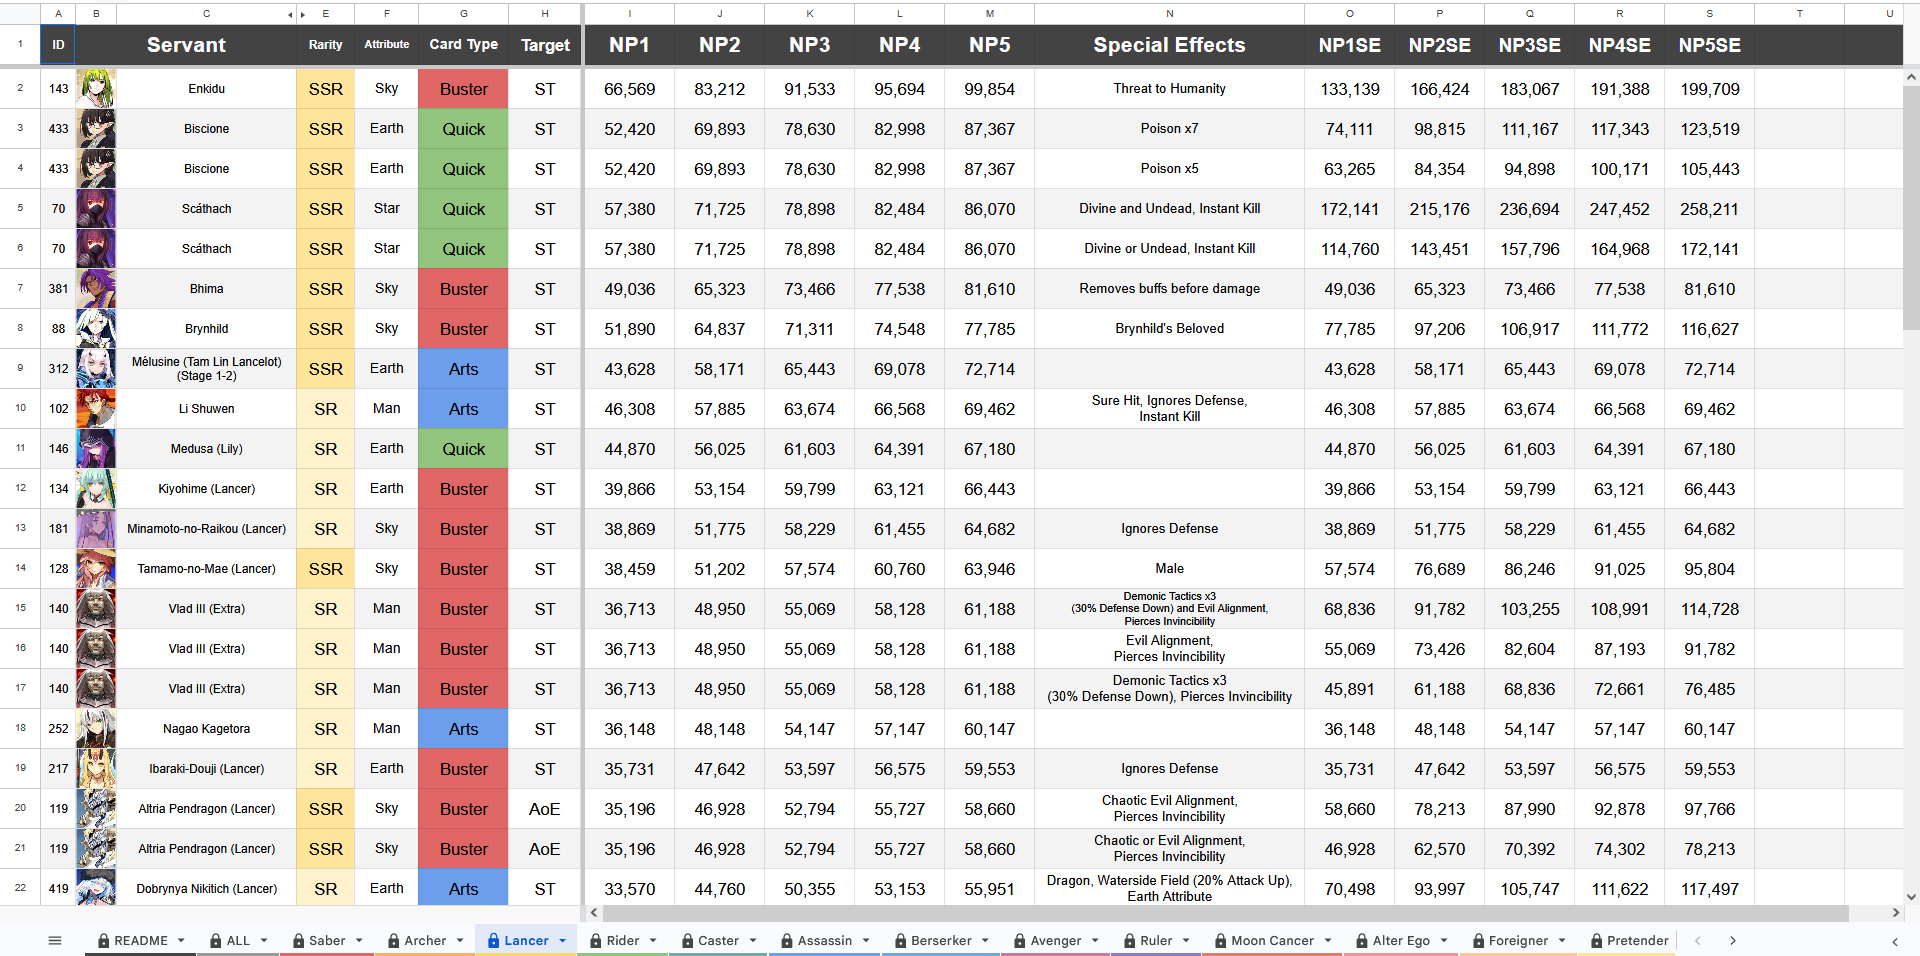Select the Poison x7 cell
Screen dimensions: 1920x956
point(1170,129)
